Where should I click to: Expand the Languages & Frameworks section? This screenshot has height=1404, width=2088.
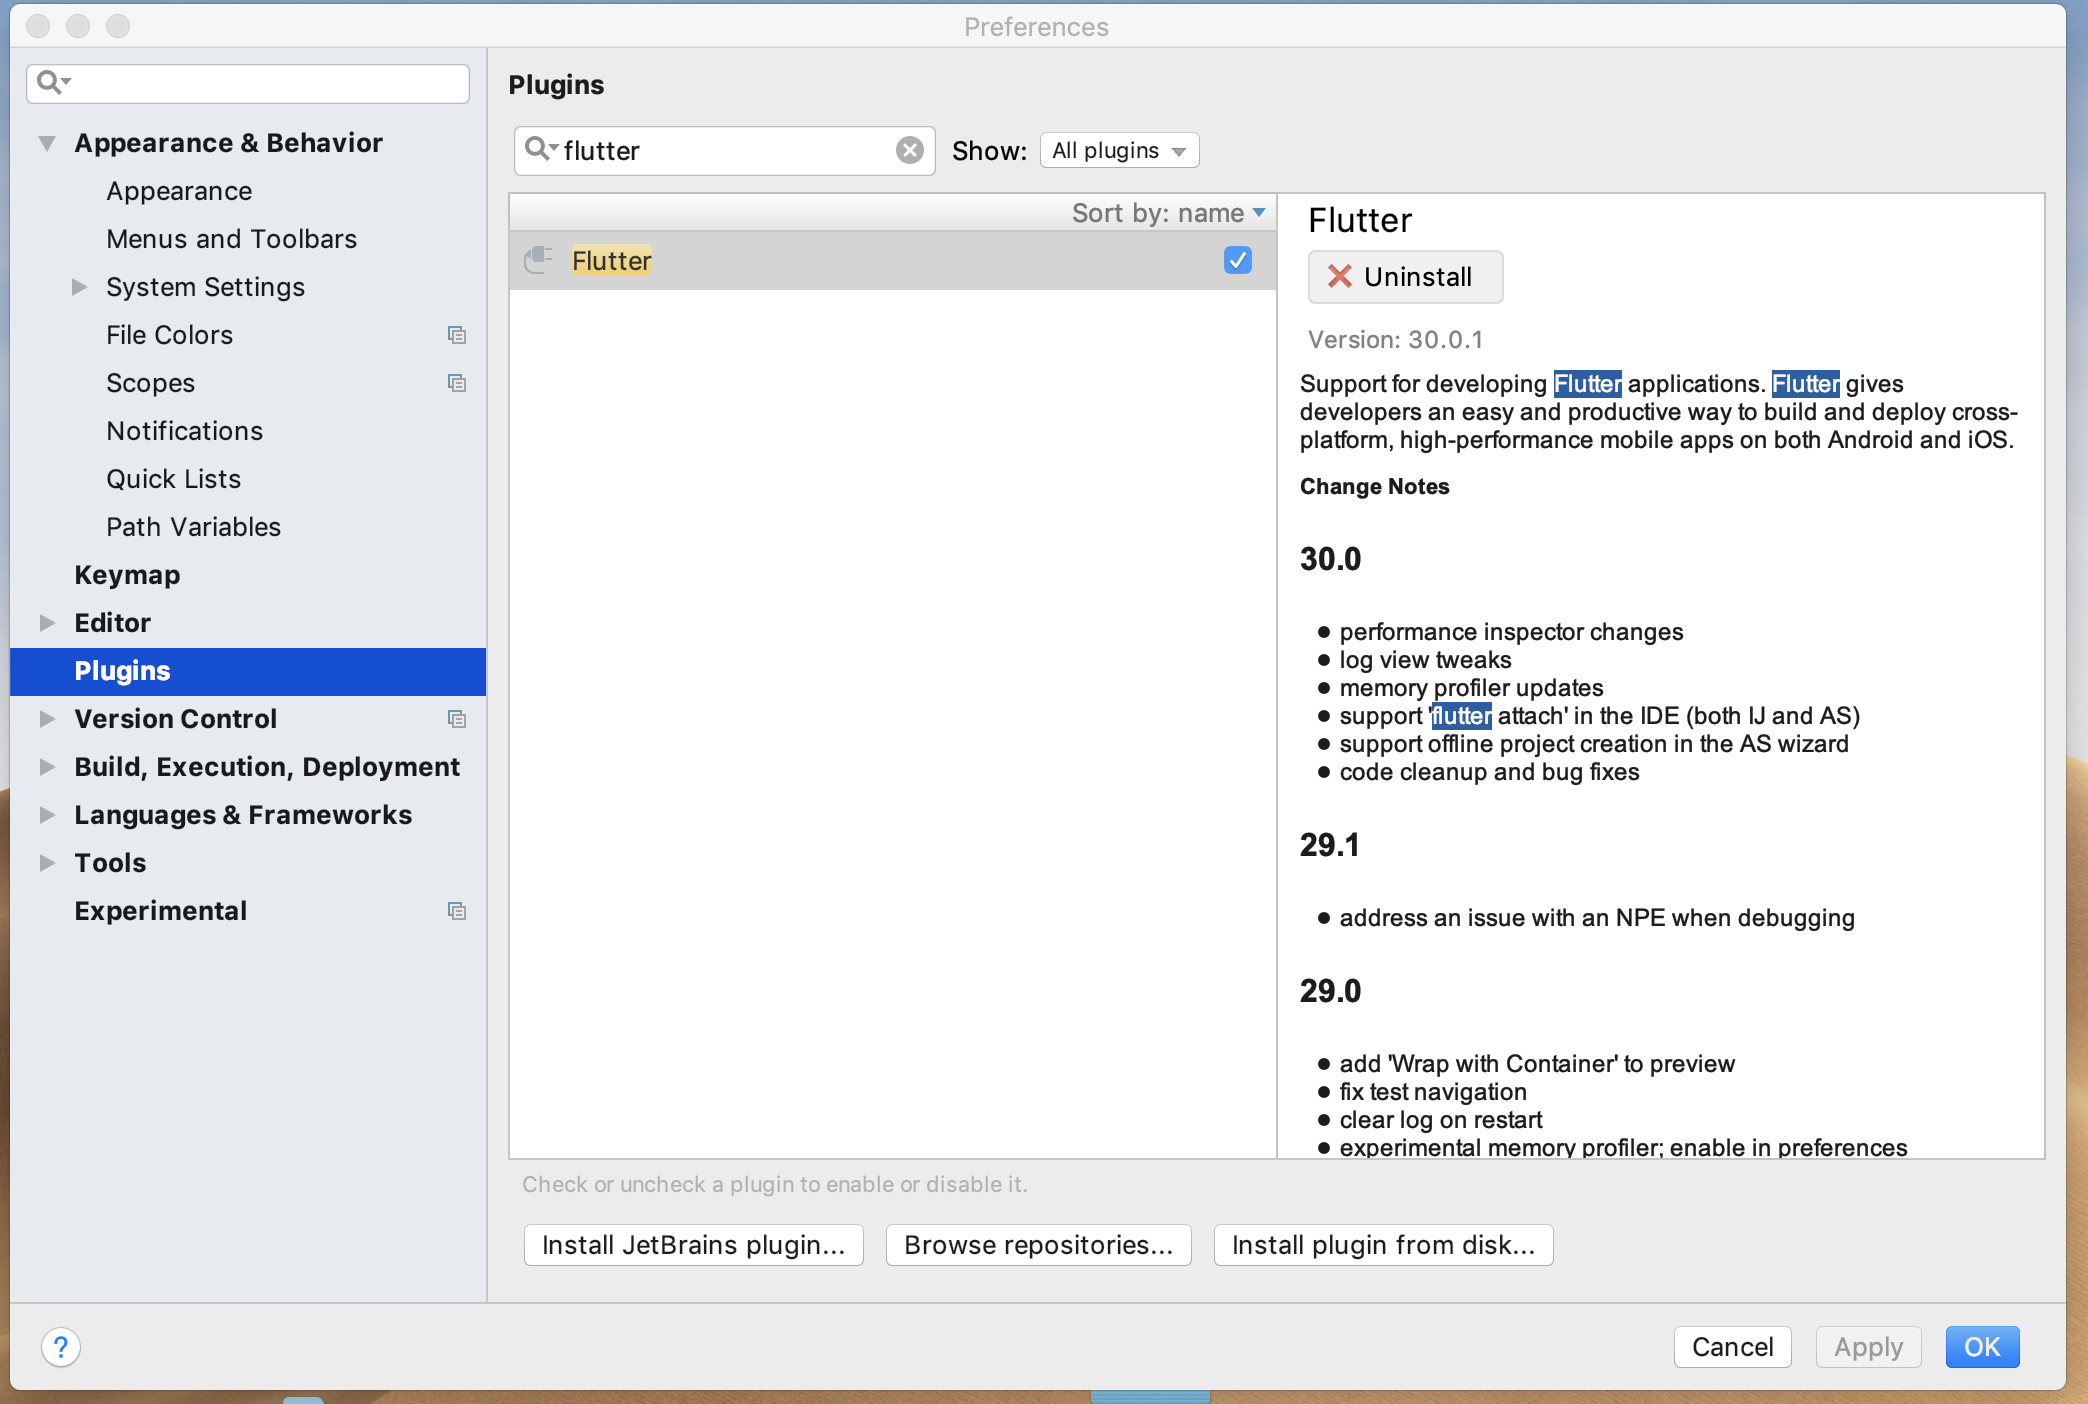pyautogui.click(x=47, y=815)
